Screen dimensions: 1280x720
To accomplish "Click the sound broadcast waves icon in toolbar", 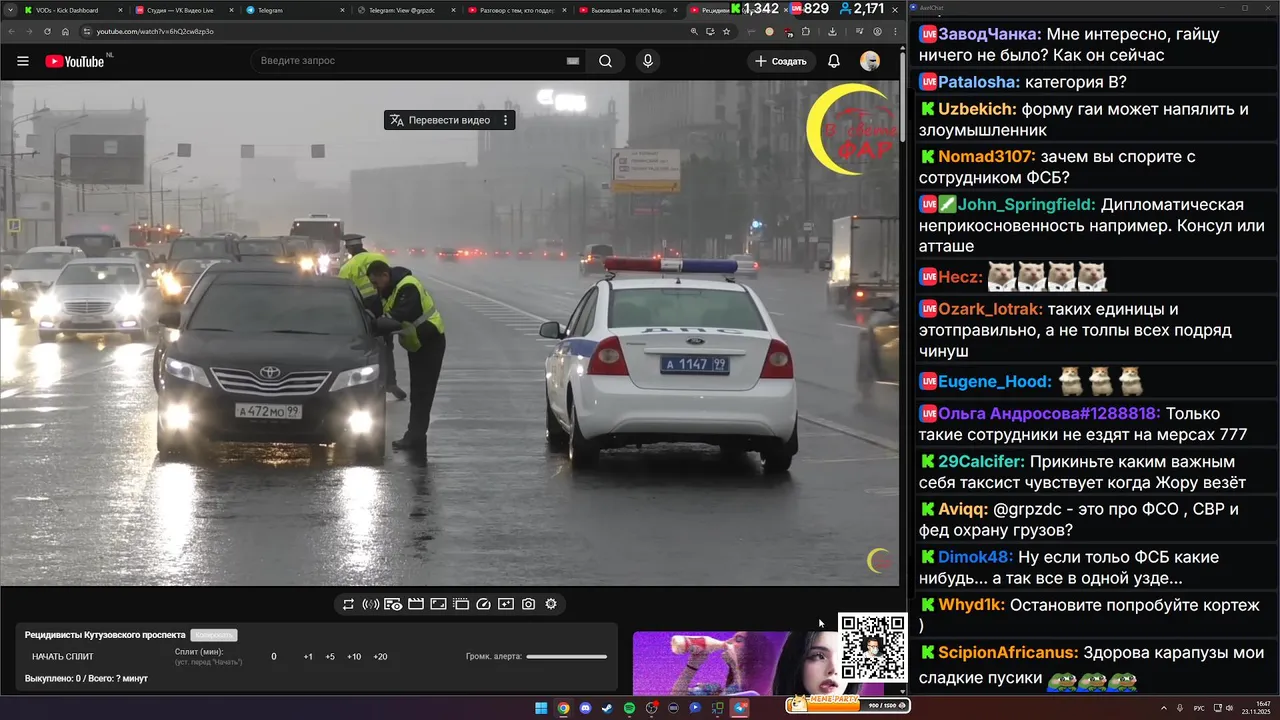I will [370, 604].
